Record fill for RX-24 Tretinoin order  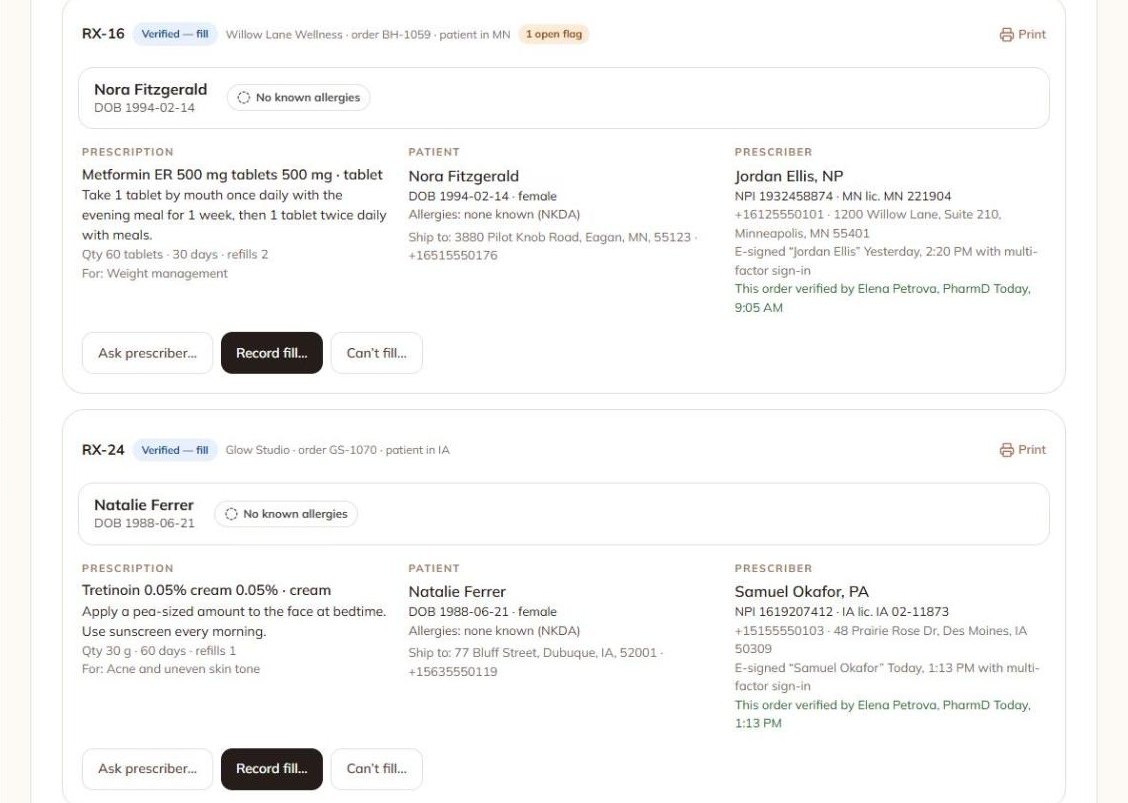point(272,768)
